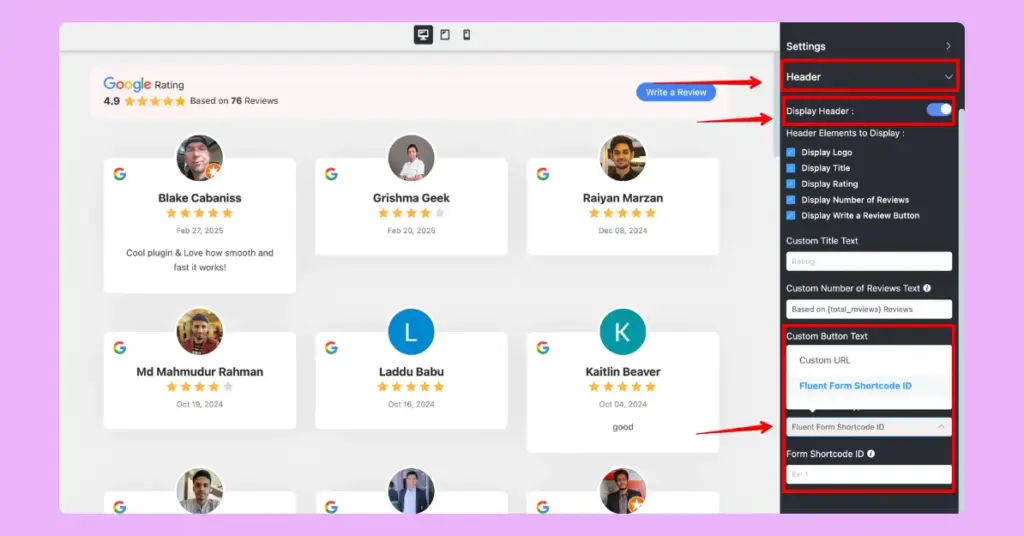The width and height of the screenshot is (1024, 536).
Task: Uncheck Display Rating checkbox
Action: point(791,184)
